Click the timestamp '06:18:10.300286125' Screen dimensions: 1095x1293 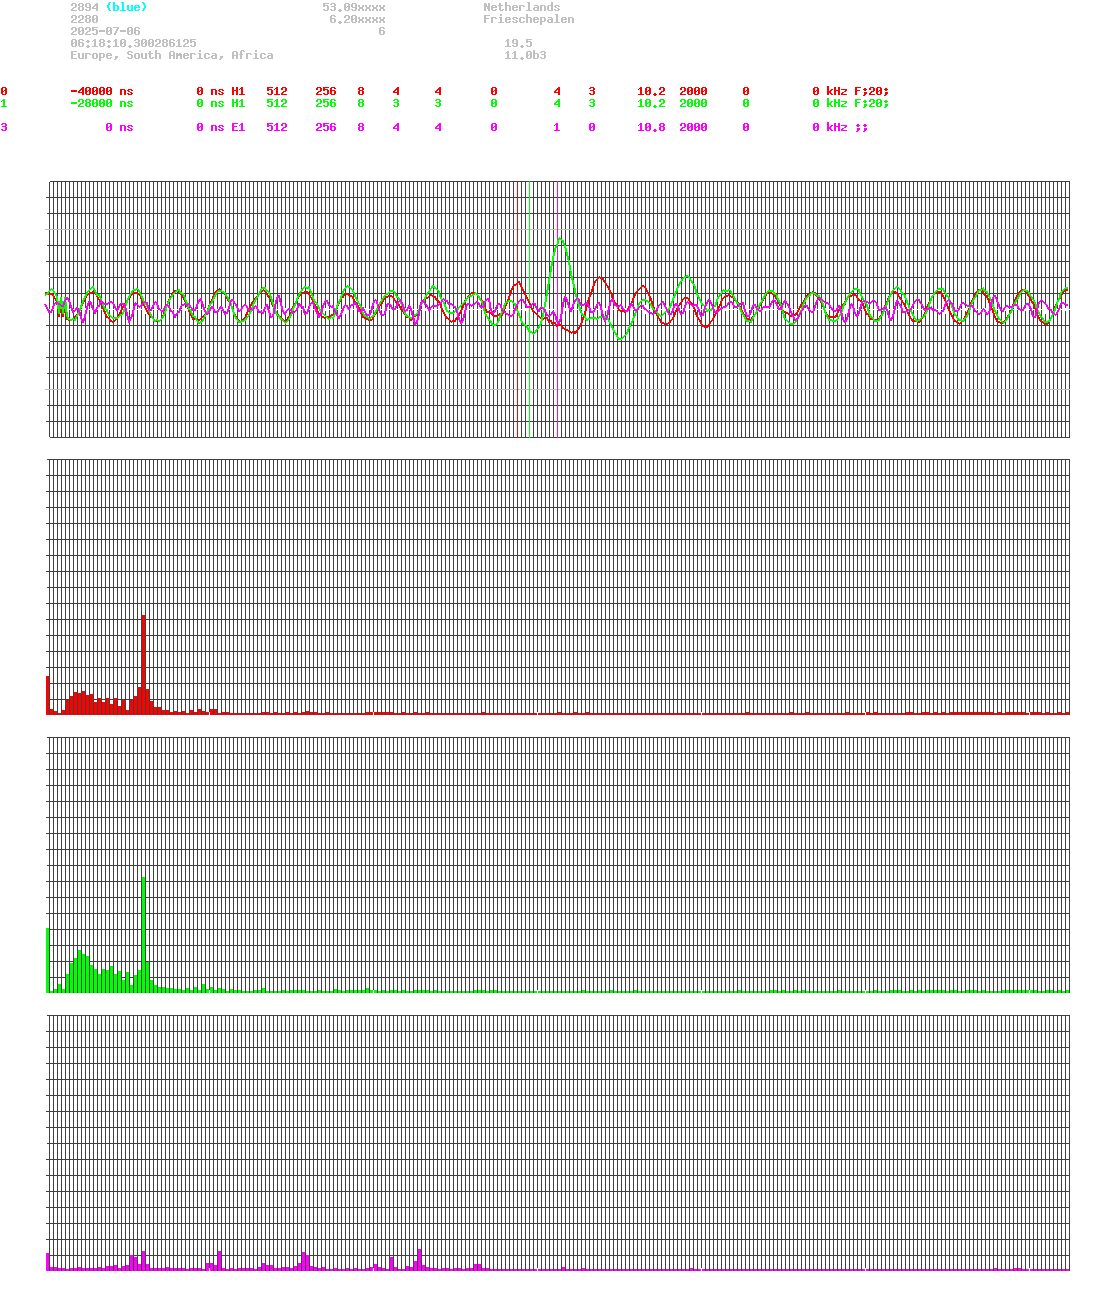tap(133, 43)
